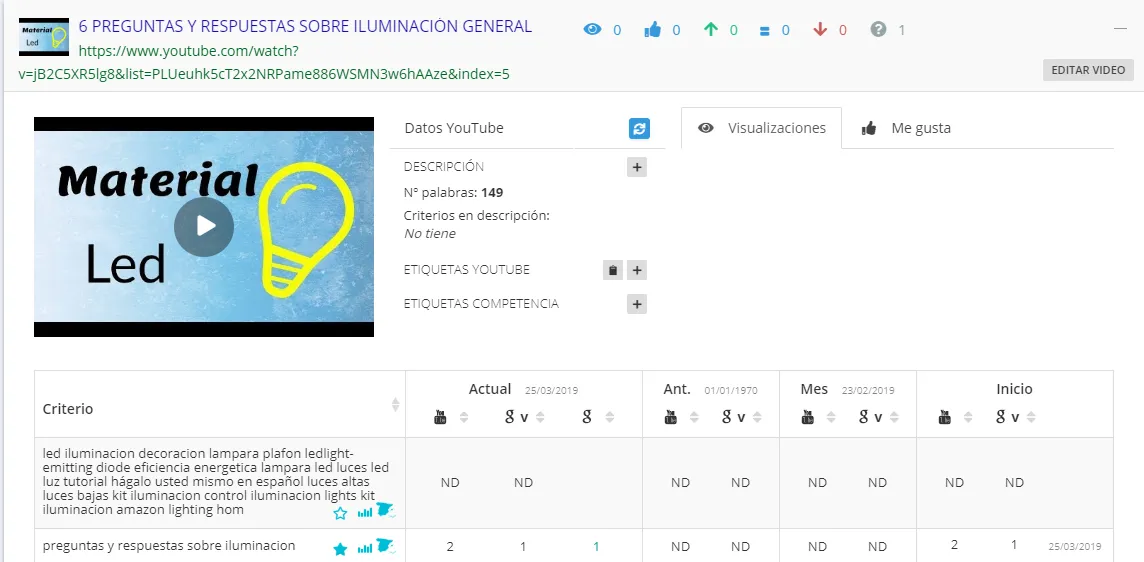Sort the table by the Criterio column

pos(395,404)
